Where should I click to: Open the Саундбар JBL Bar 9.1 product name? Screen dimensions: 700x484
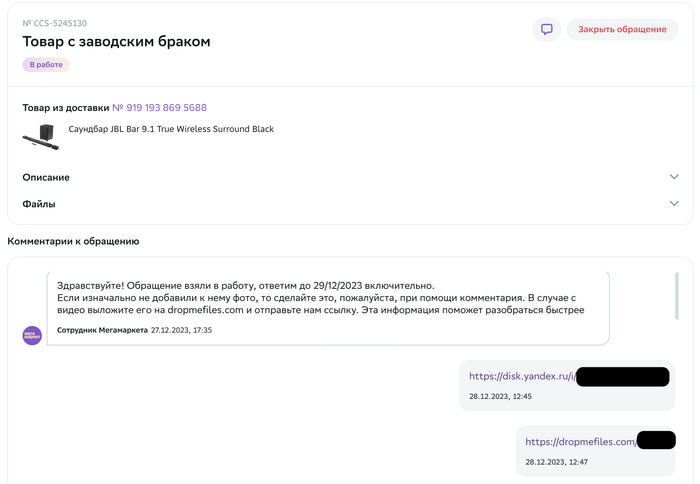[x=171, y=129]
